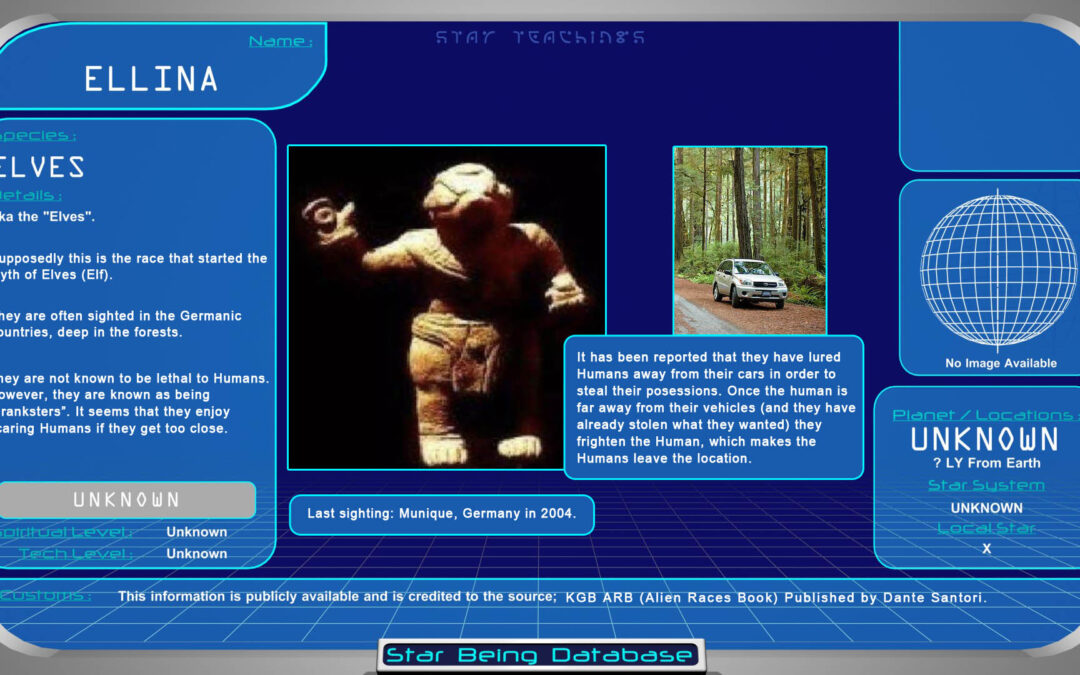Click the Star System label
This screenshot has width=1080, height=675.
[986, 485]
